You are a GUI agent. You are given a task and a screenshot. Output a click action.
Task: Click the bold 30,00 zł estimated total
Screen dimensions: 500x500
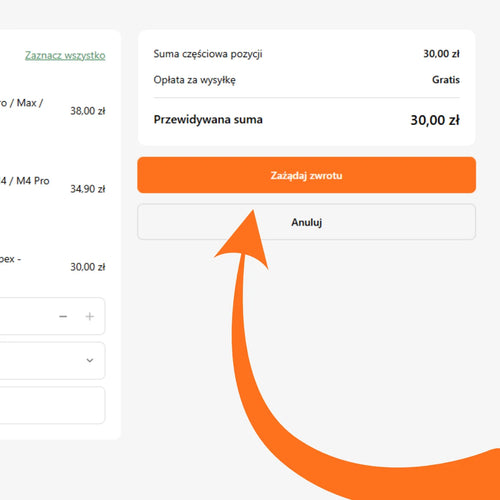(435, 120)
